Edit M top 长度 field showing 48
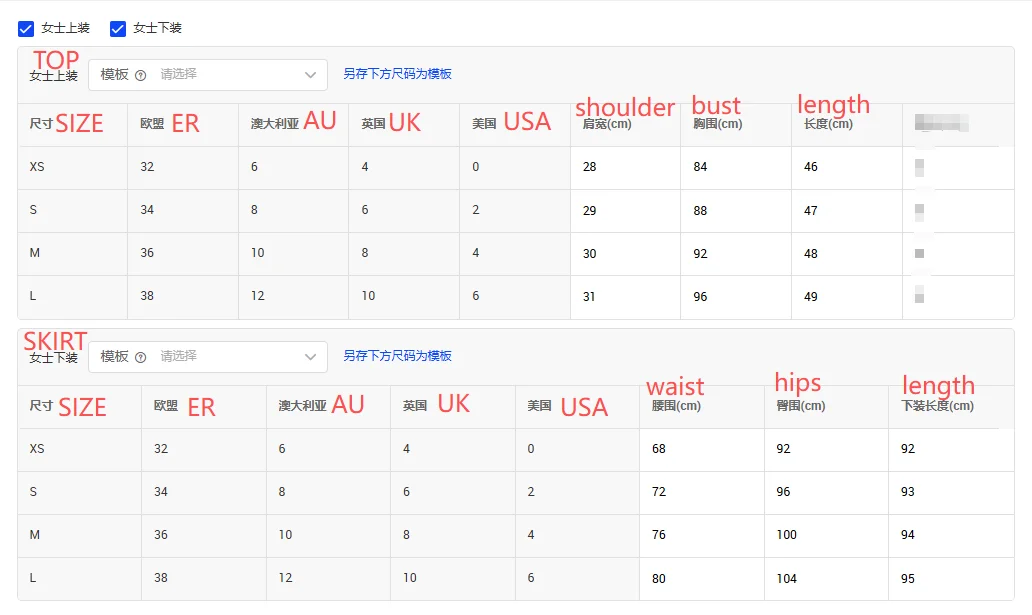This screenshot has height=615, width=1032. [x=846, y=254]
